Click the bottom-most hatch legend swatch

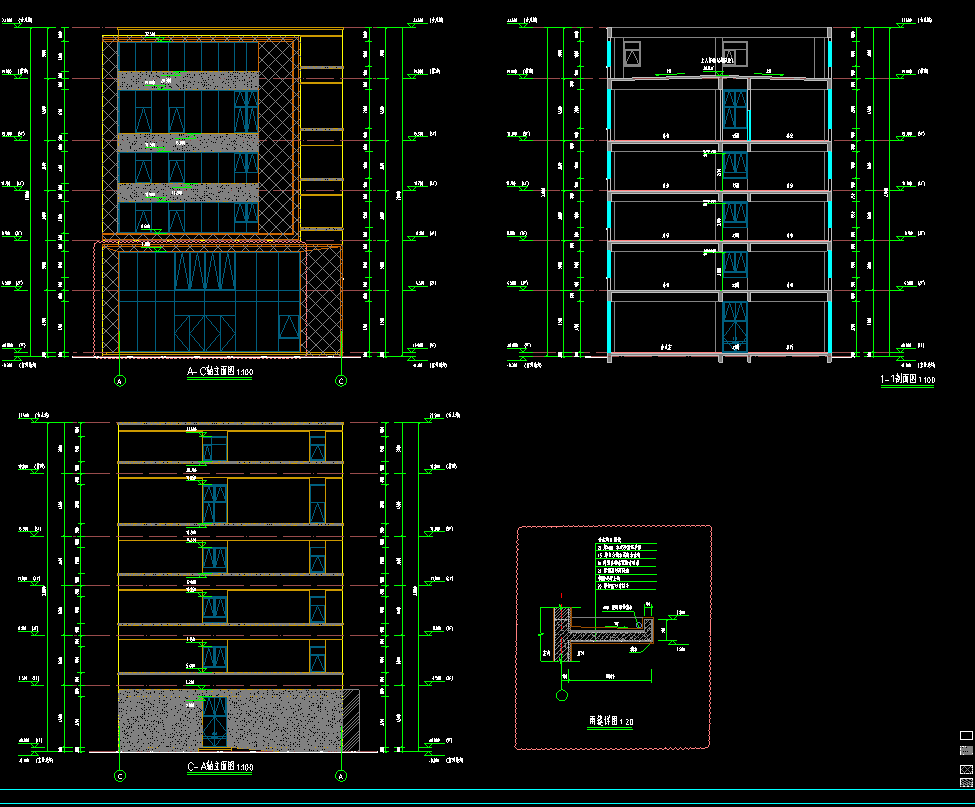point(966,783)
